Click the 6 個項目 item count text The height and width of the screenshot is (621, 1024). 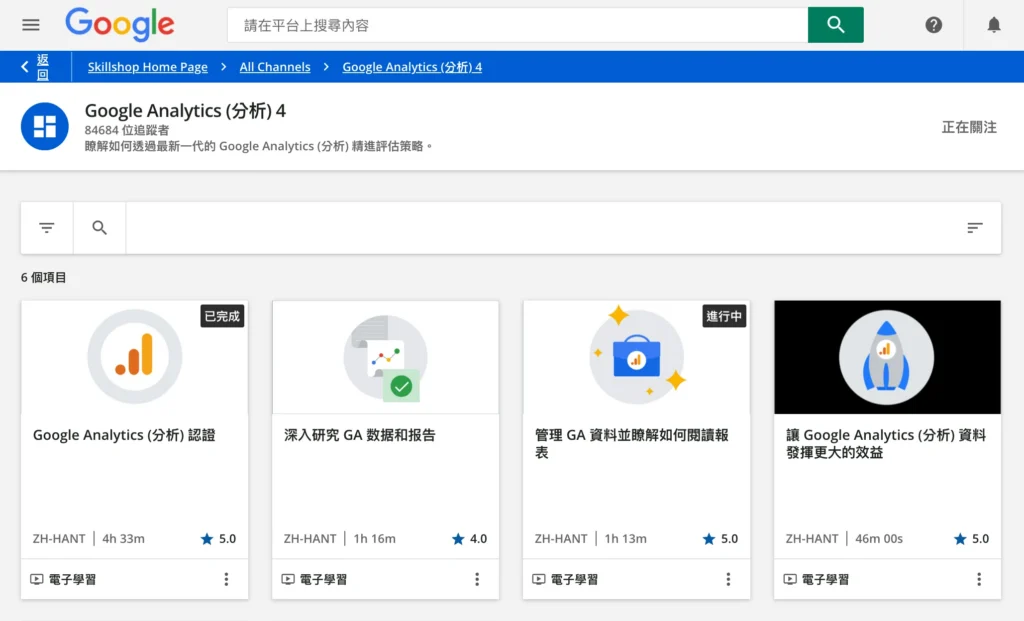[x=43, y=278]
